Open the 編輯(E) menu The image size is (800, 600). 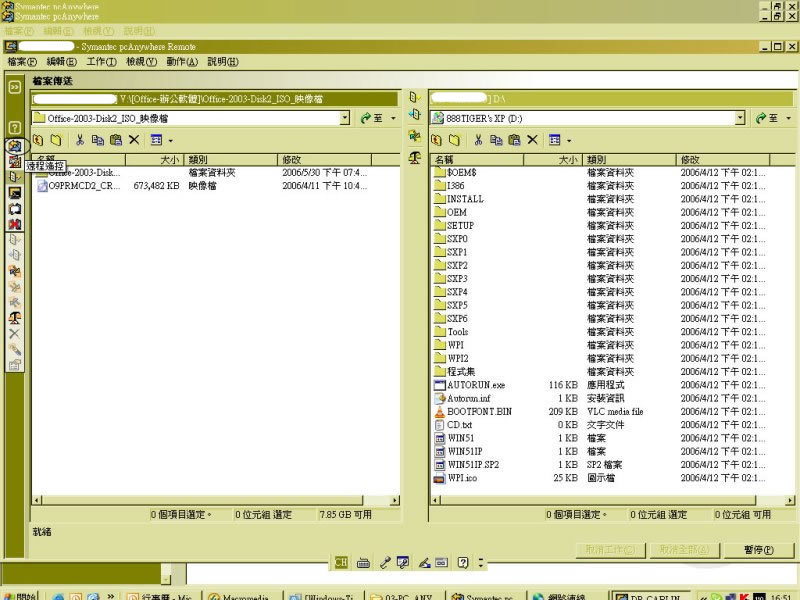62,62
